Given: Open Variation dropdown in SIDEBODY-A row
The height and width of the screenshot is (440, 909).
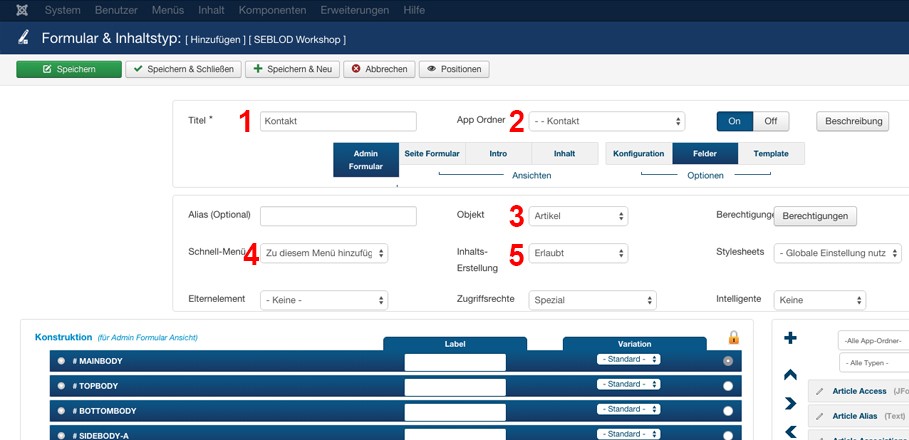Looking at the screenshot, I should pyautogui.click(x=628, y=434).
